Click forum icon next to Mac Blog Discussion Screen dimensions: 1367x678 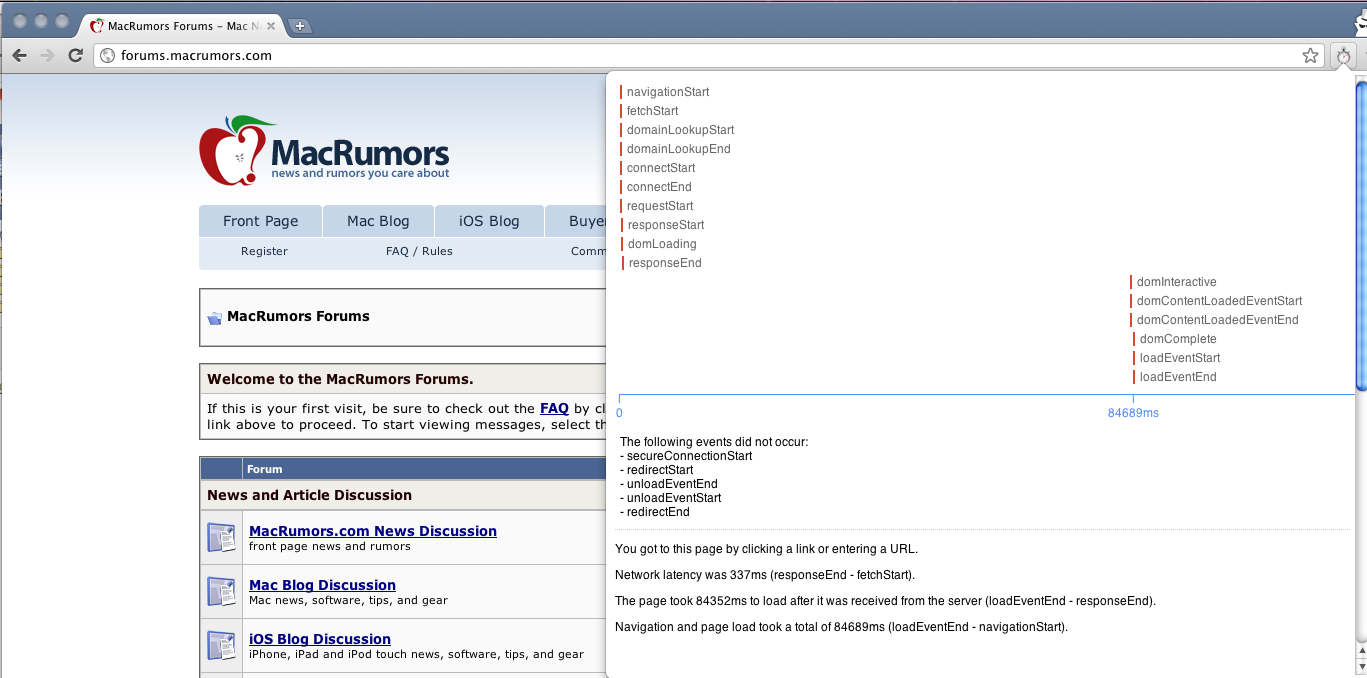[221, 591]
